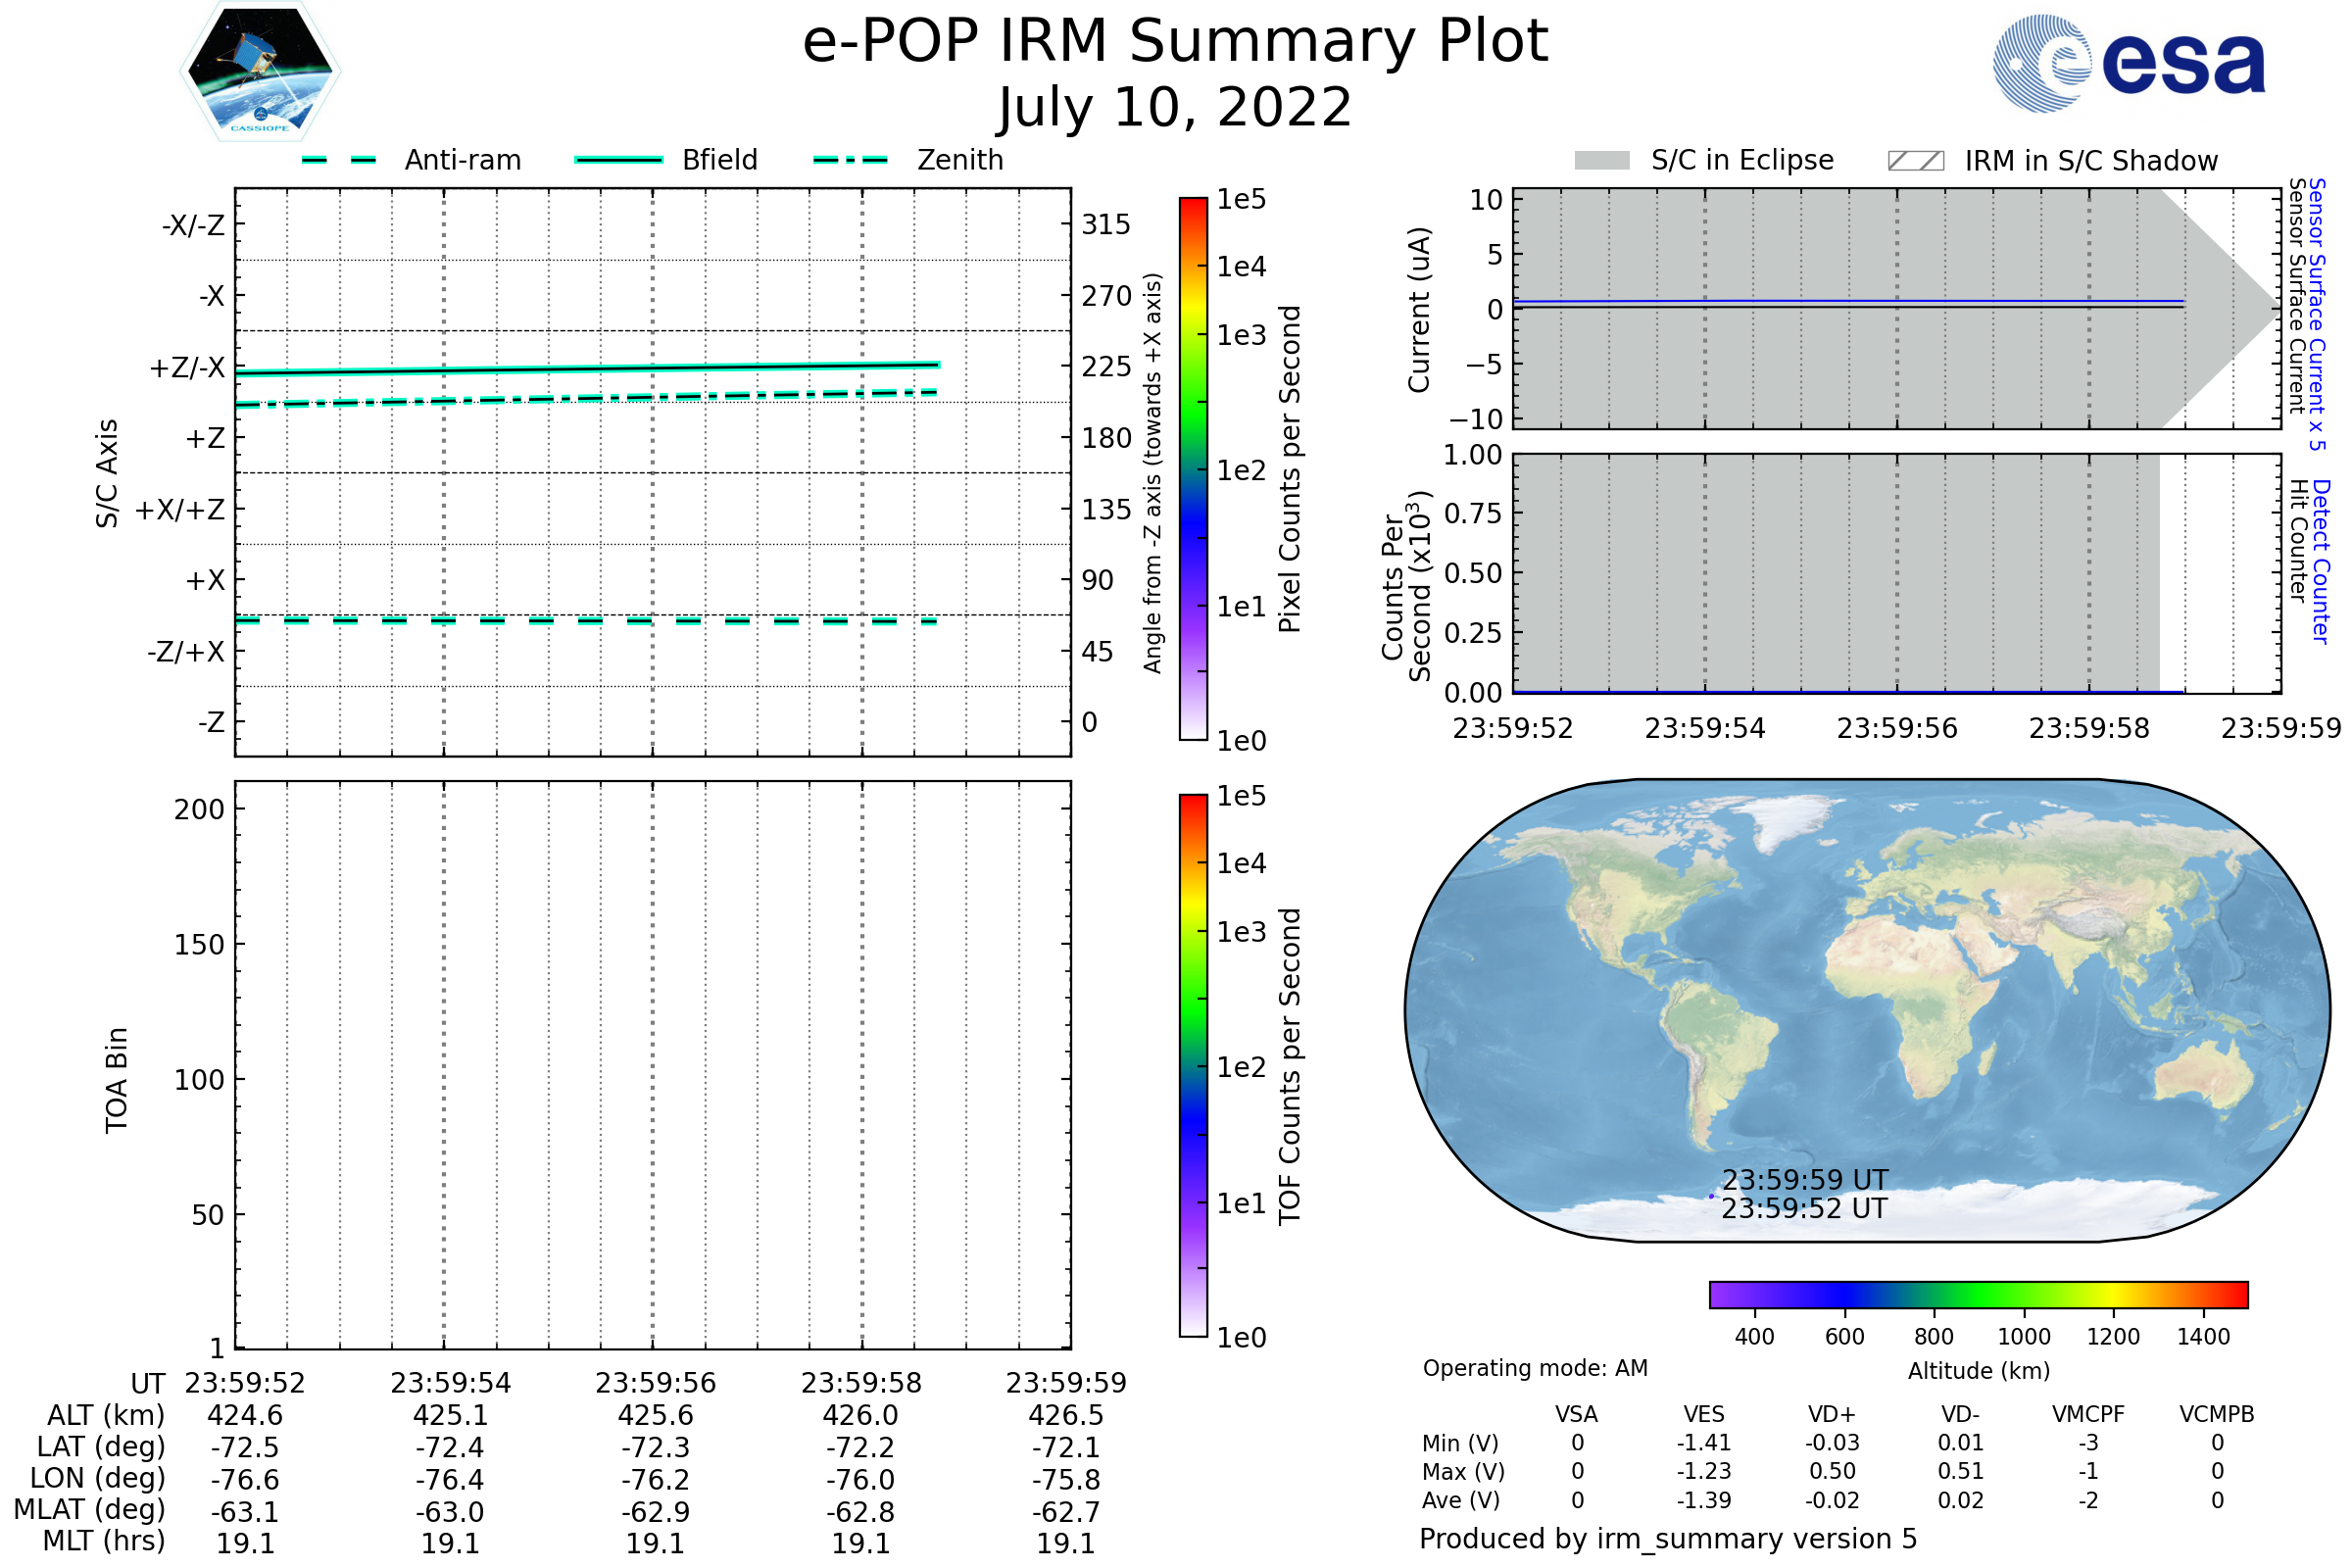Click the ESA logo
Screen dimensions: 2352x1568
coord(2128,64)
